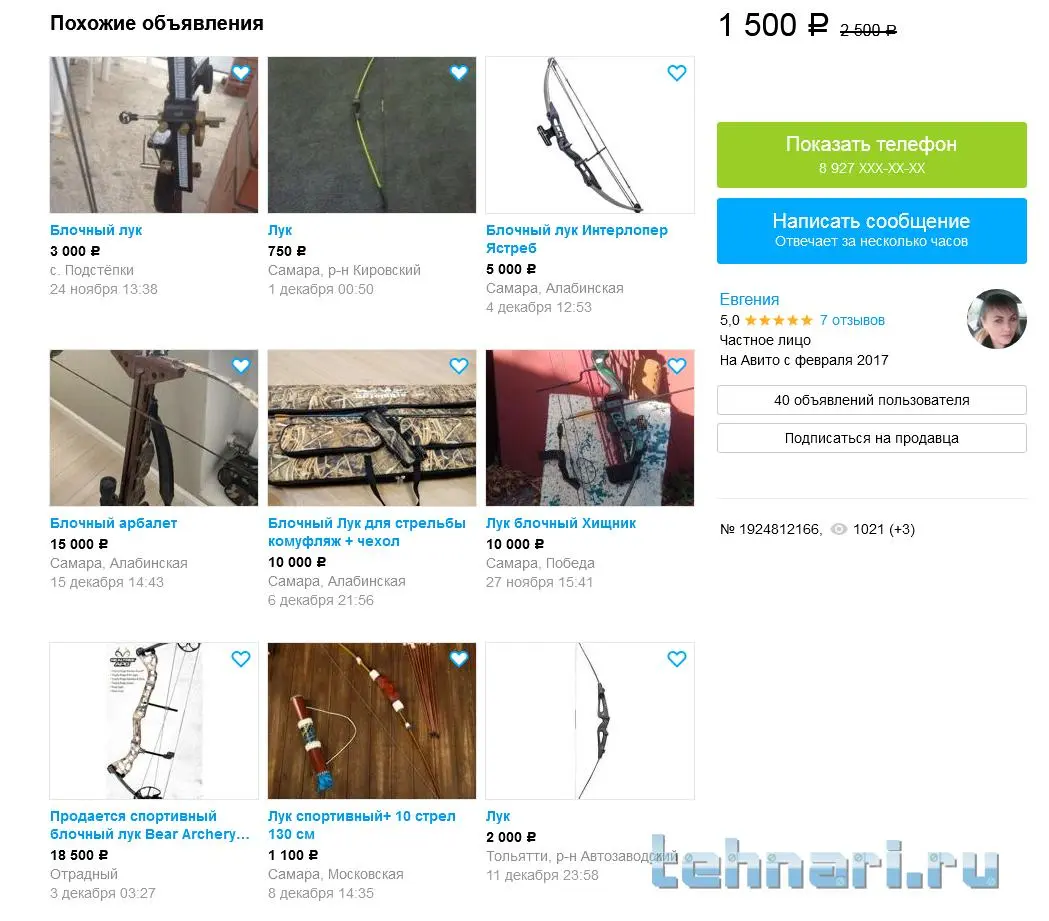Viewport: 1049px width, 921px height.
Task: Show 40 объявлений пользователя
Action: 872,400
